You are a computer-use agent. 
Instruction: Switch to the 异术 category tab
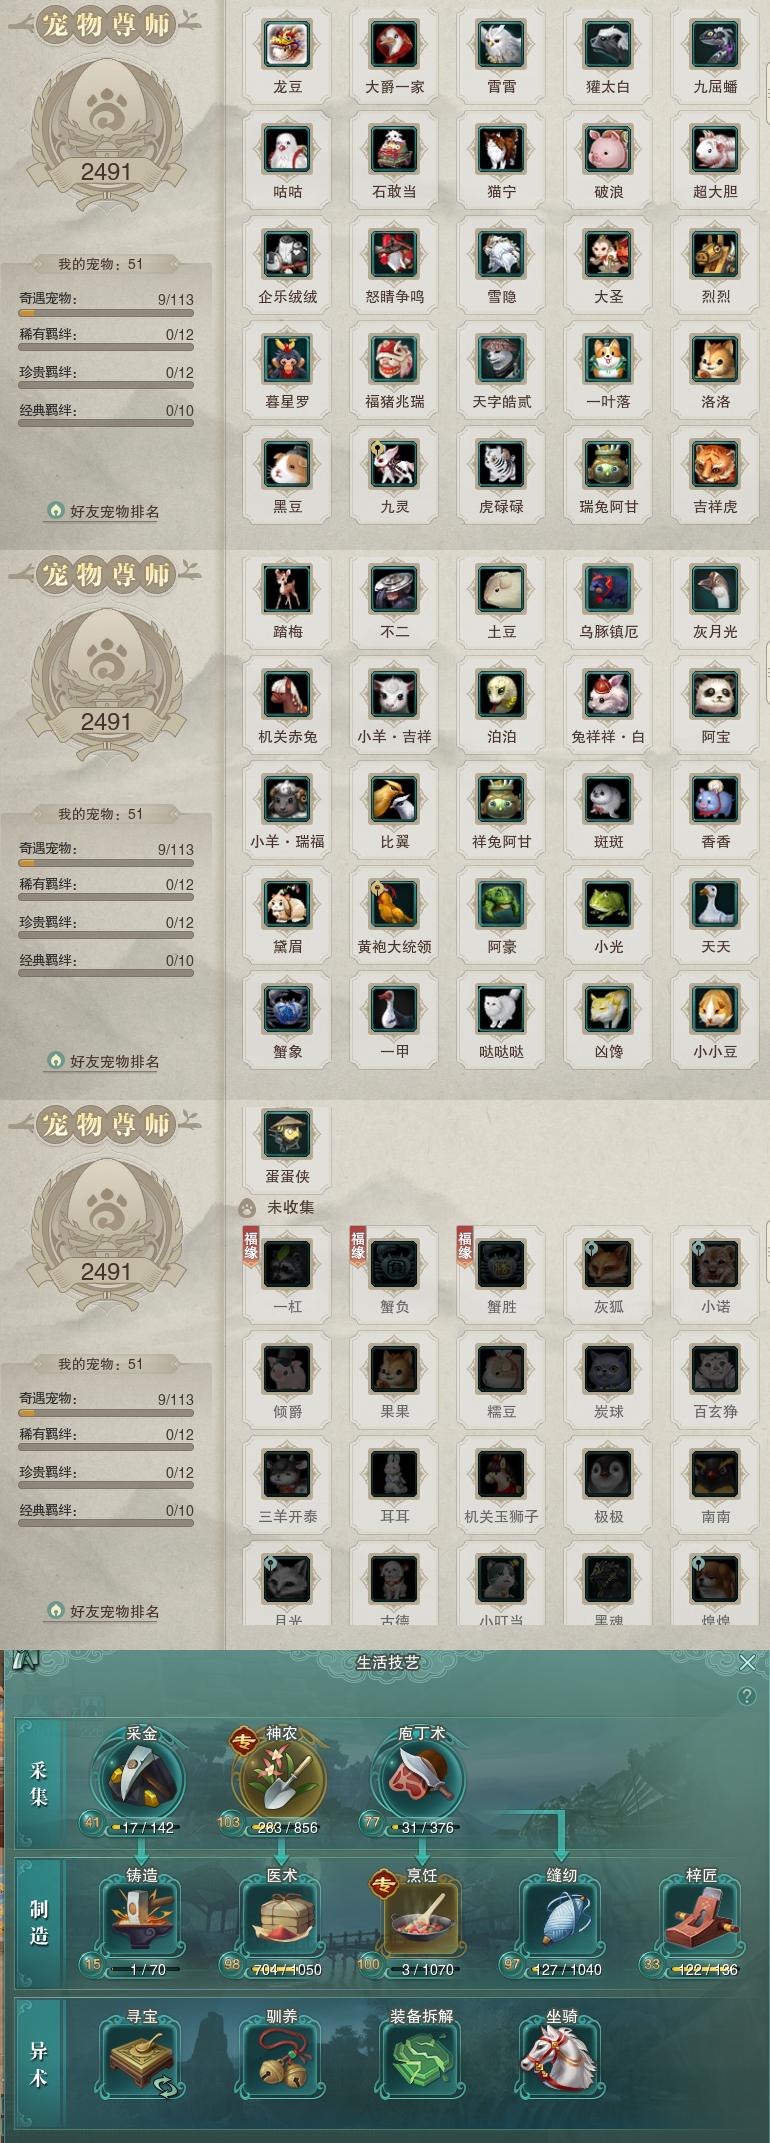tap(38, 2064)
